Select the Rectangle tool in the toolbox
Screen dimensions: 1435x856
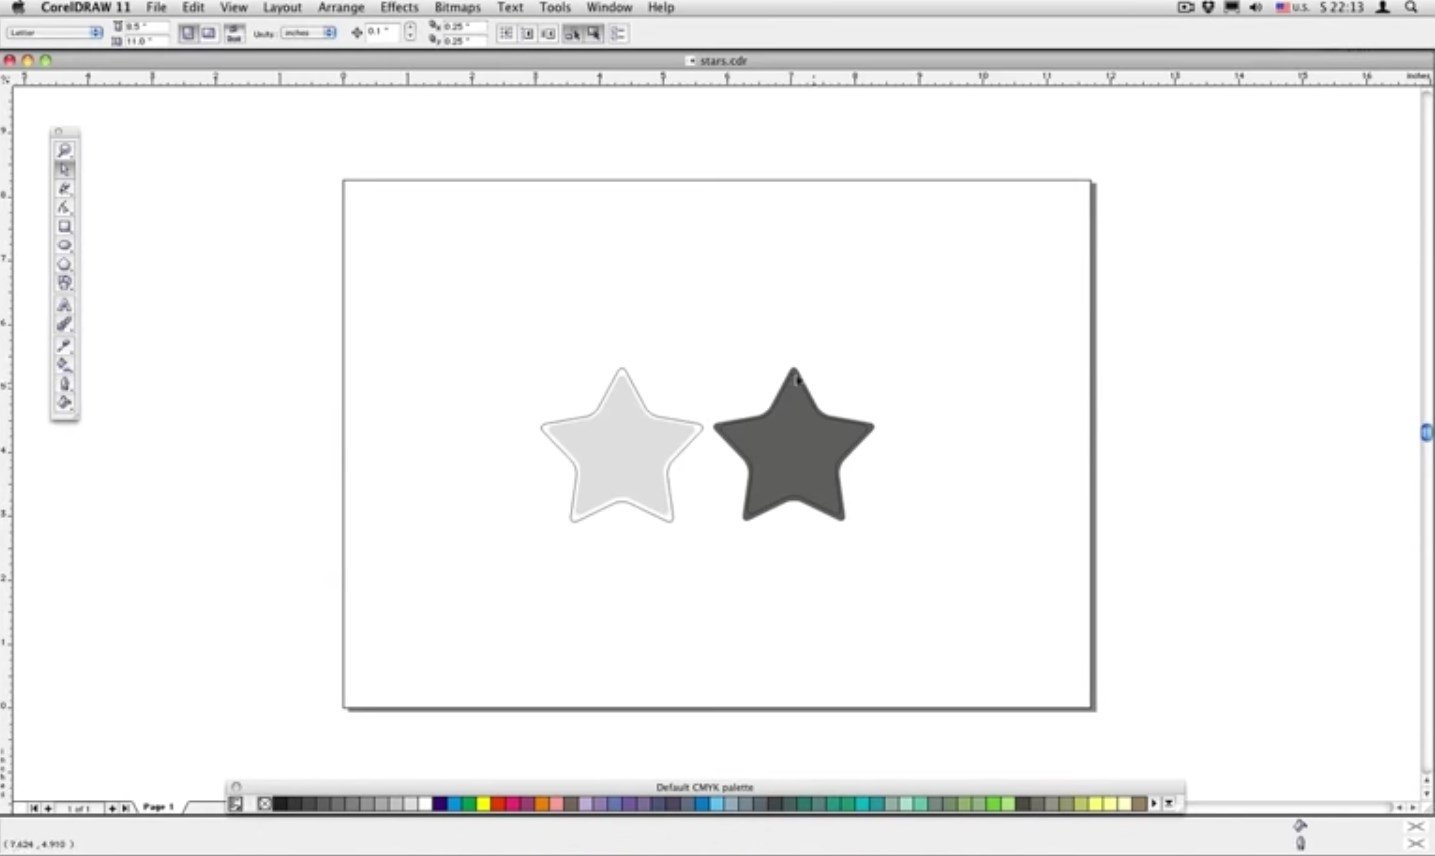(x=64, y=227)
